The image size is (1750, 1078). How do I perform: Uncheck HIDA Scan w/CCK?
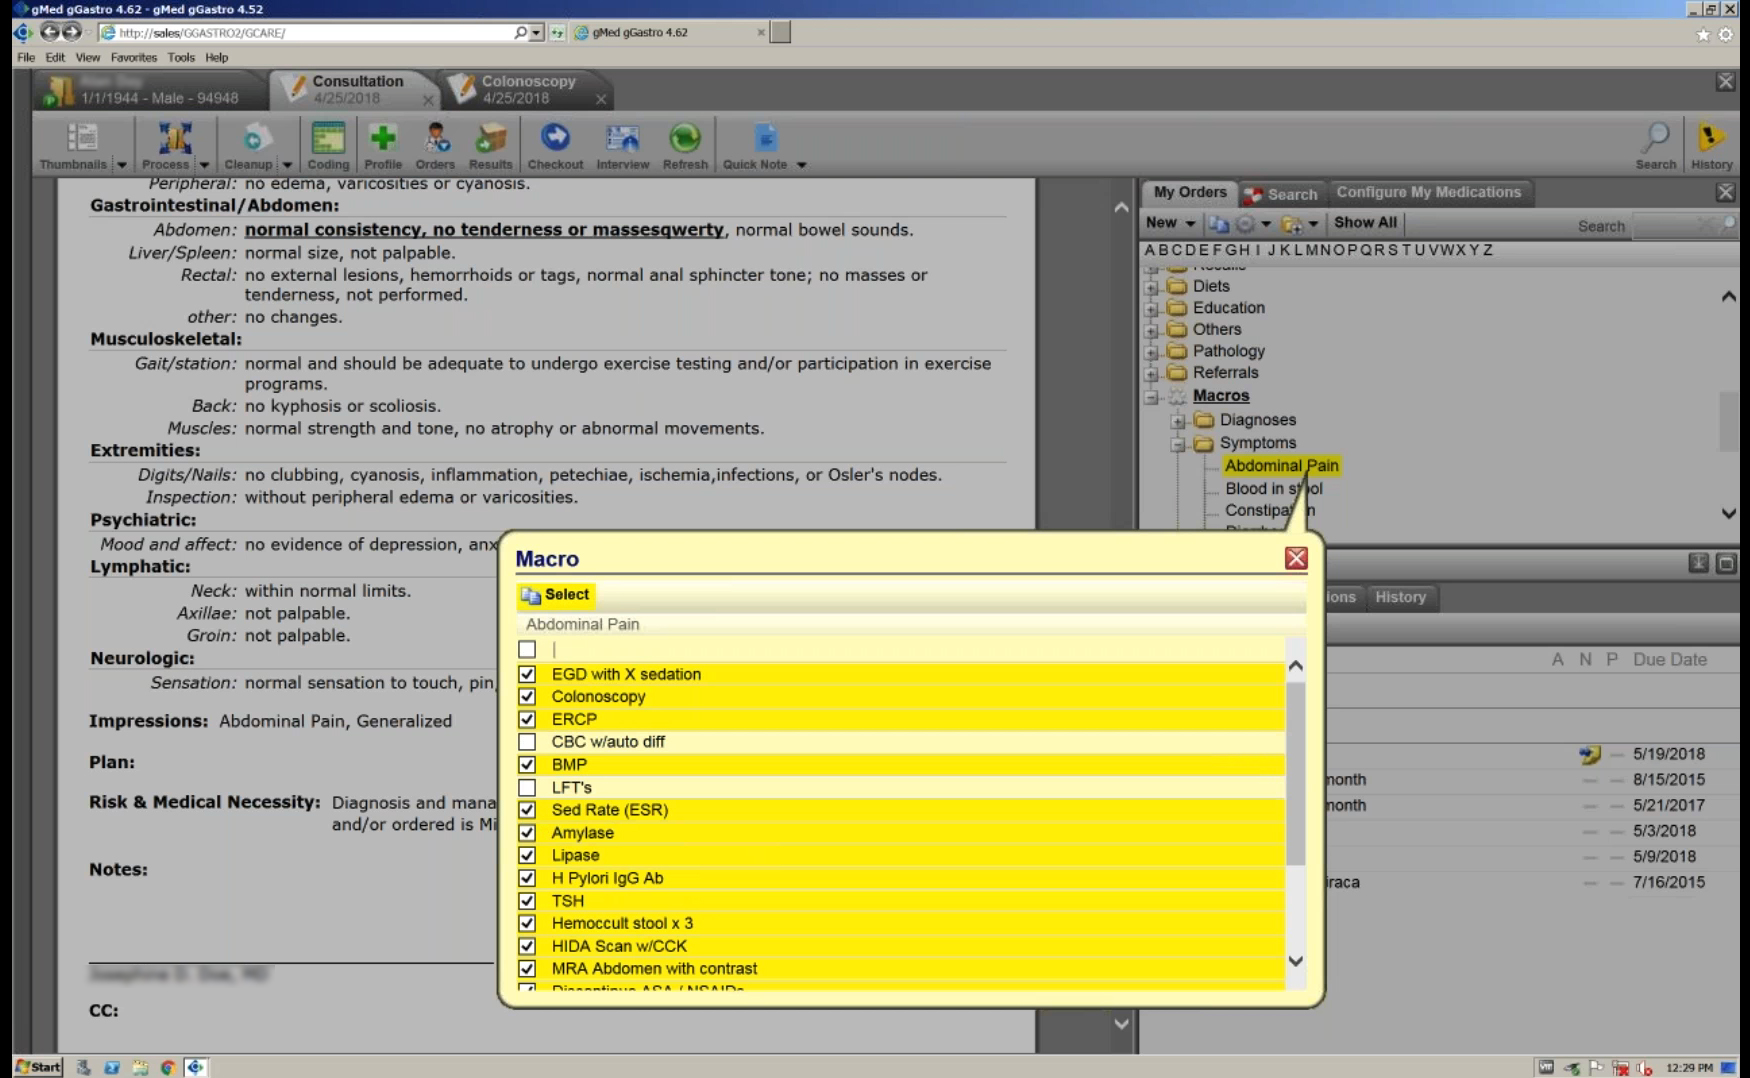coord(527,946)
